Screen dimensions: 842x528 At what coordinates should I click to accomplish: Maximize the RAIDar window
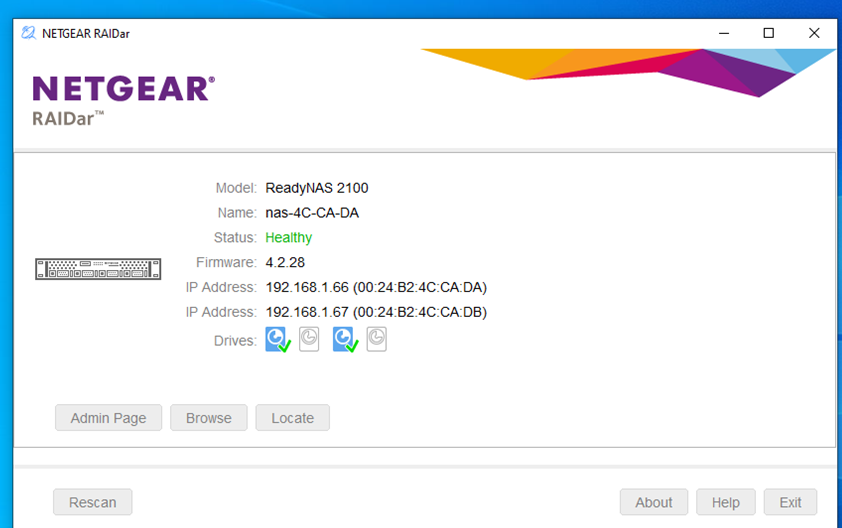(768, 33)
